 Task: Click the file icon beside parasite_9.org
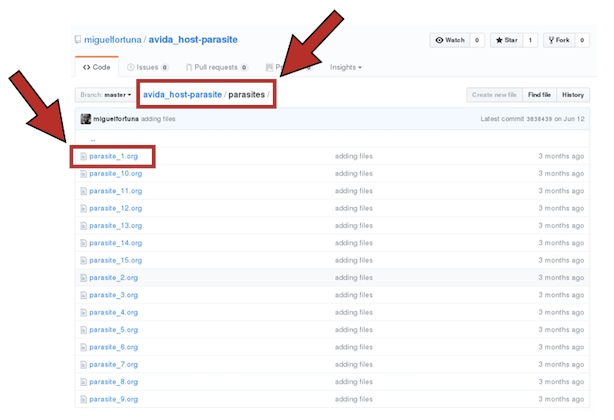point(83,399)
